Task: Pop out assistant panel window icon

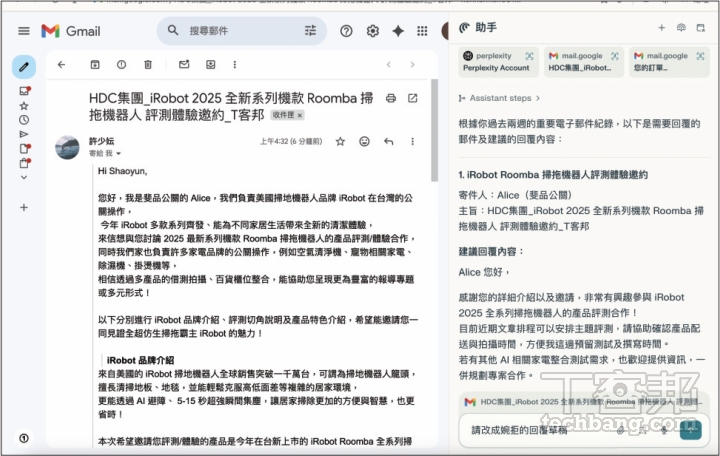Action: tap(700, 28)
